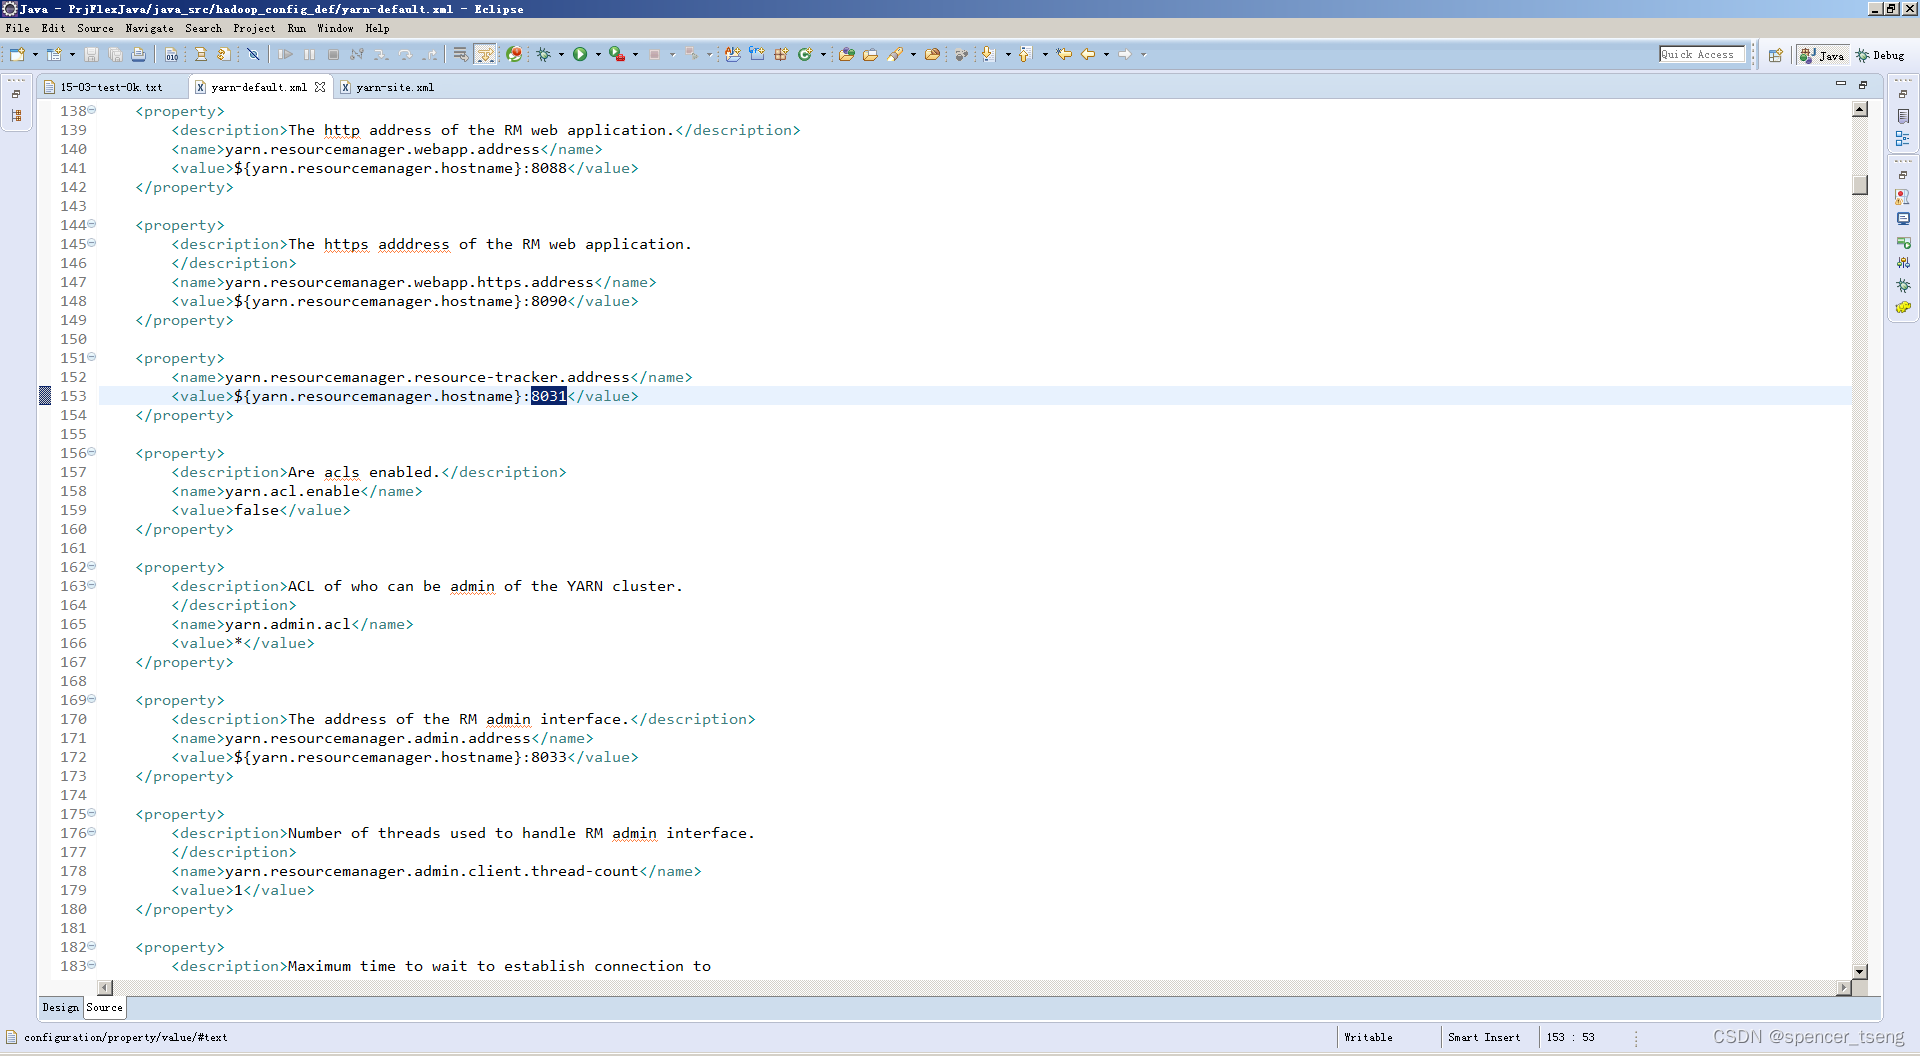
Task: Toggle Skip All Breakpoints in the toolbar
Action: click(253, 55)
